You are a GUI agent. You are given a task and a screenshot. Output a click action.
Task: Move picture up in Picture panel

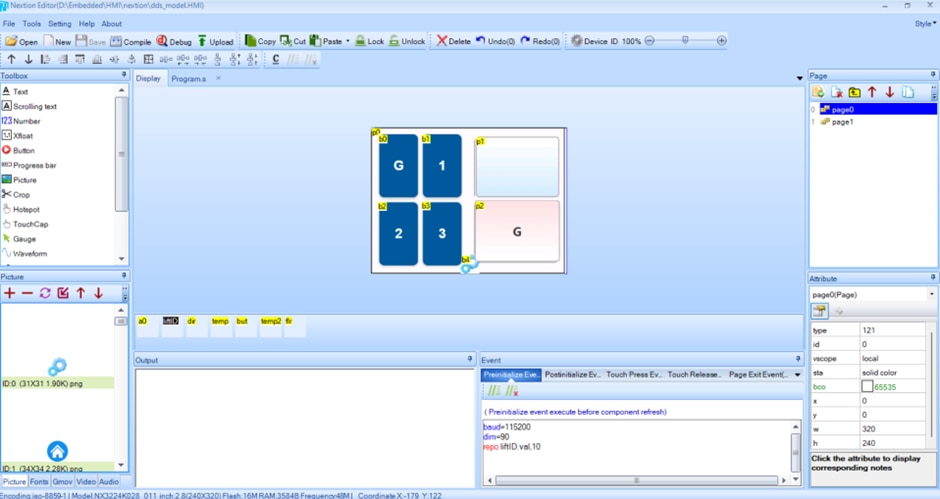click(81, 293)
